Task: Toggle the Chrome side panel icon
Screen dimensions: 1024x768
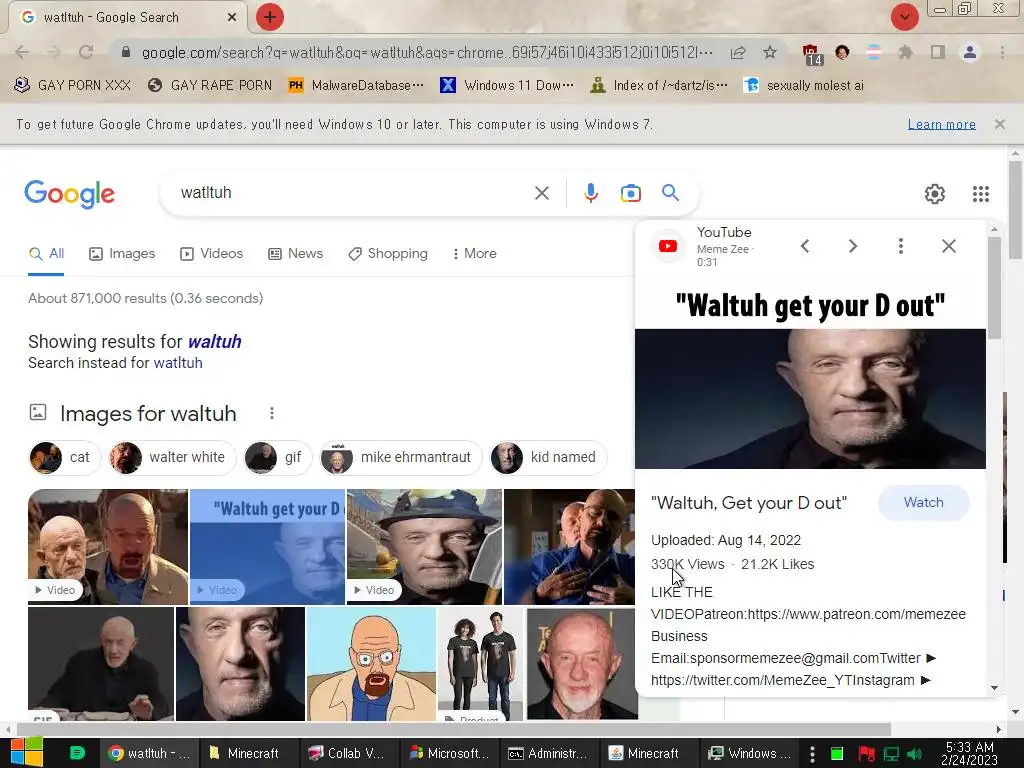Action: (x=938, y=52)
